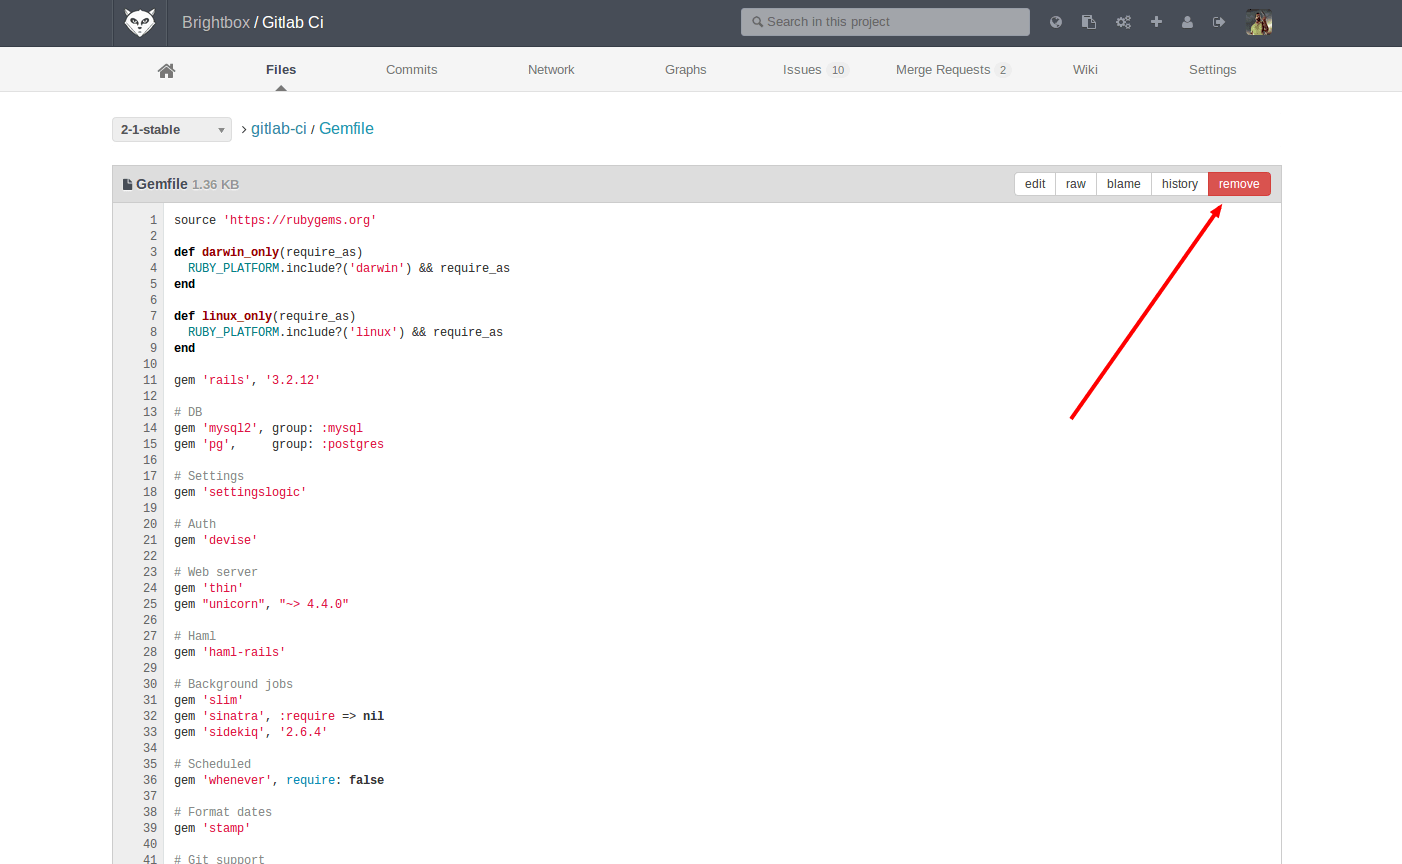This screenshot has height=864, width=1402.
Task: Click the user avatar picture
Action: pos(1258,22)
